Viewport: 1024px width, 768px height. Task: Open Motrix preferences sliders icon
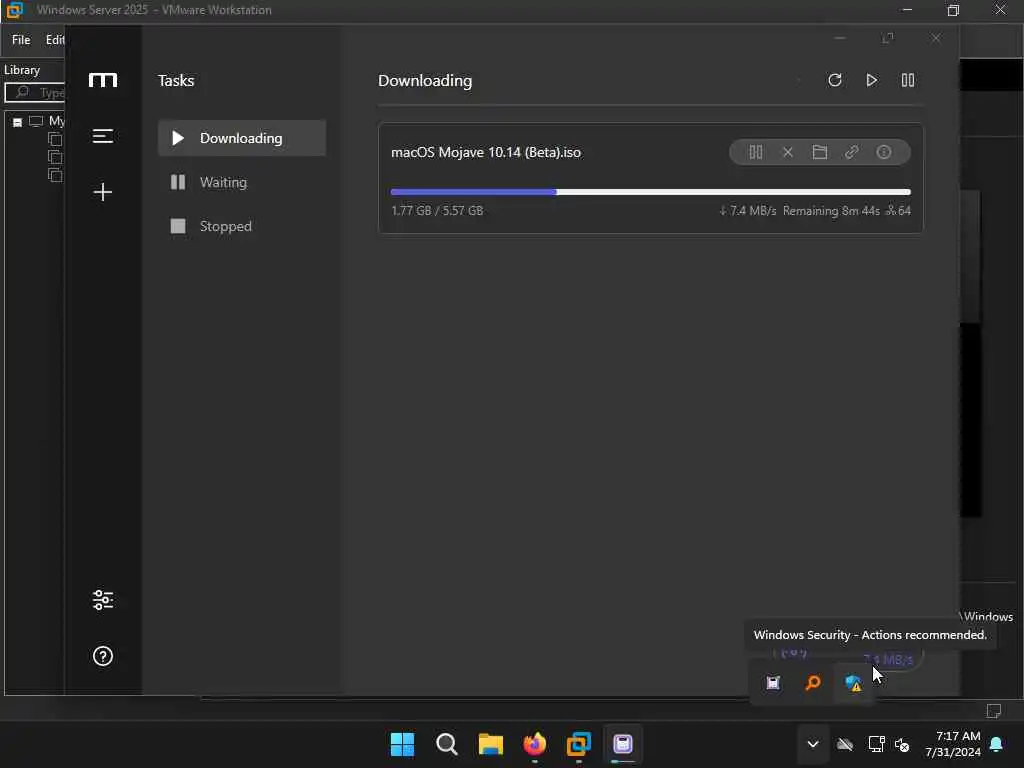tap(103, 600)
